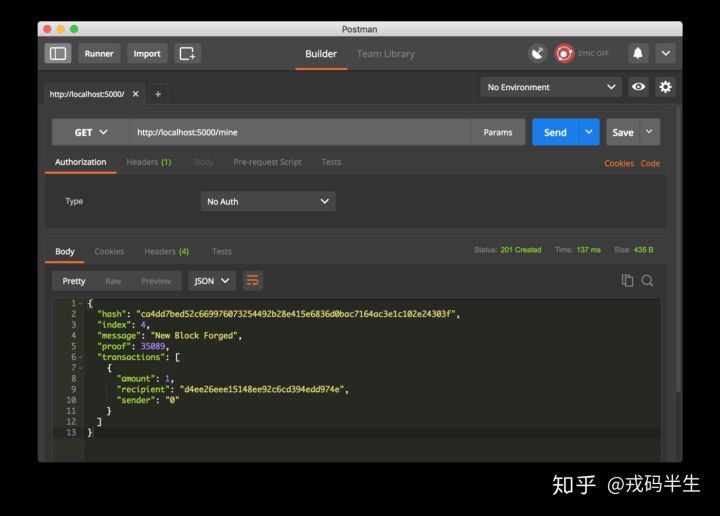Open the response Headers (4) tab
Screen dimensions: 720x516
[166, 251]
